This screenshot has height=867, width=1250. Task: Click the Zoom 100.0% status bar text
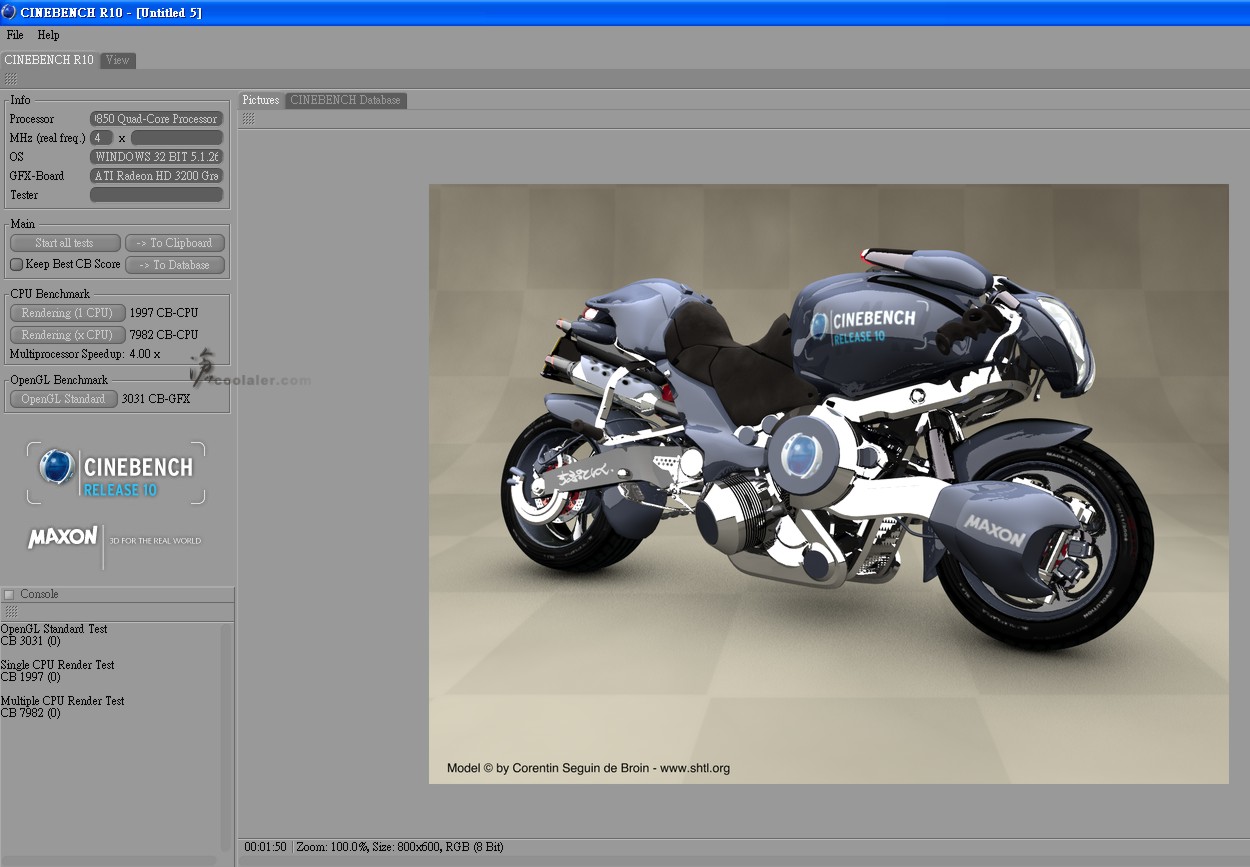click(333, 847)
